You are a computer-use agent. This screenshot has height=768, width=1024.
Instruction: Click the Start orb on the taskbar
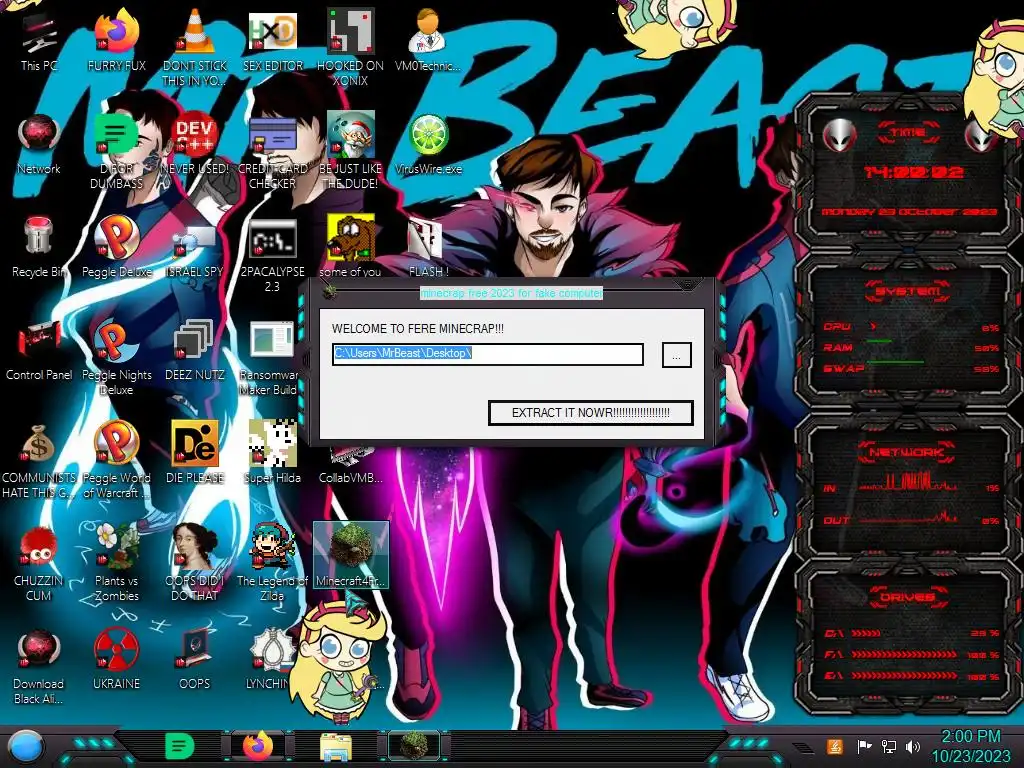[25, 747]
